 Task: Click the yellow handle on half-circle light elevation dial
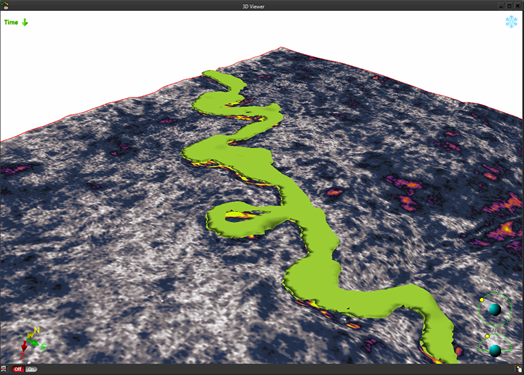tap(487, 336)
